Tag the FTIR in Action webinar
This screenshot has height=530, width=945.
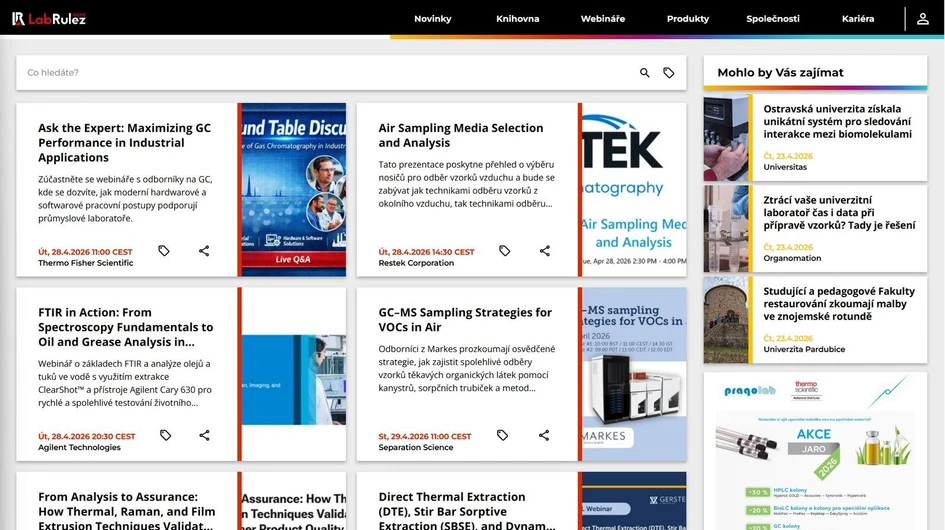coord(165,435)
